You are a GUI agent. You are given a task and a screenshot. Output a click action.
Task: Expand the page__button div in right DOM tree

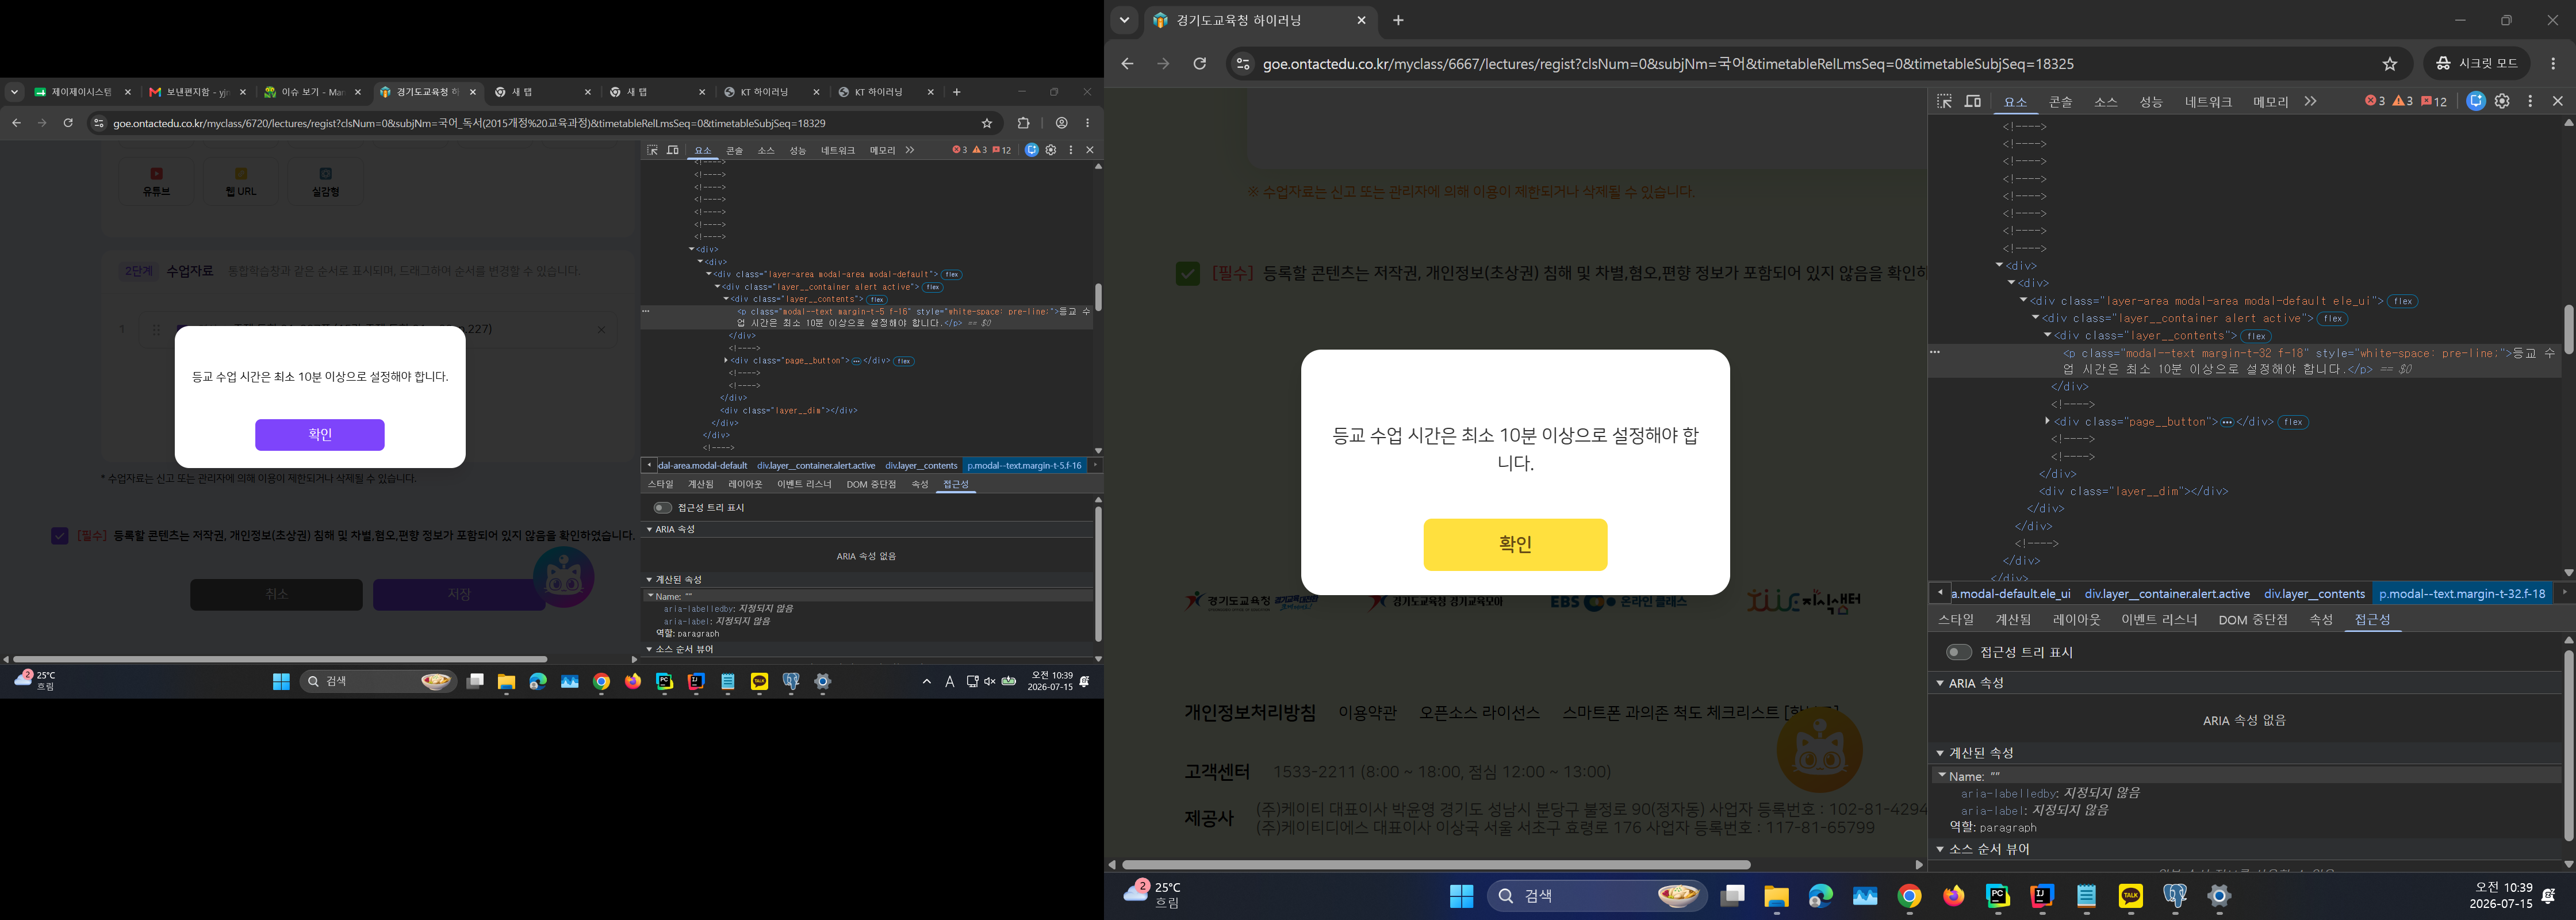2047,421
